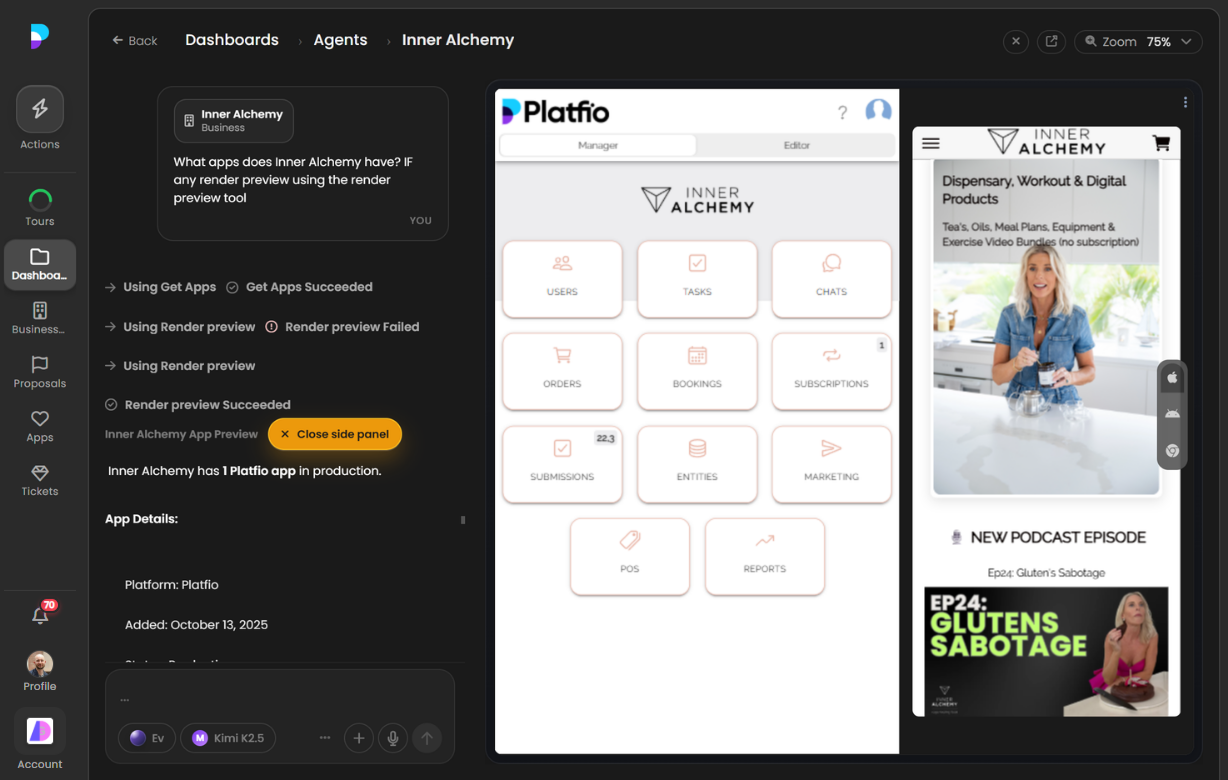
Task: Select the Chrome web preview icon
Action: 1172,451
